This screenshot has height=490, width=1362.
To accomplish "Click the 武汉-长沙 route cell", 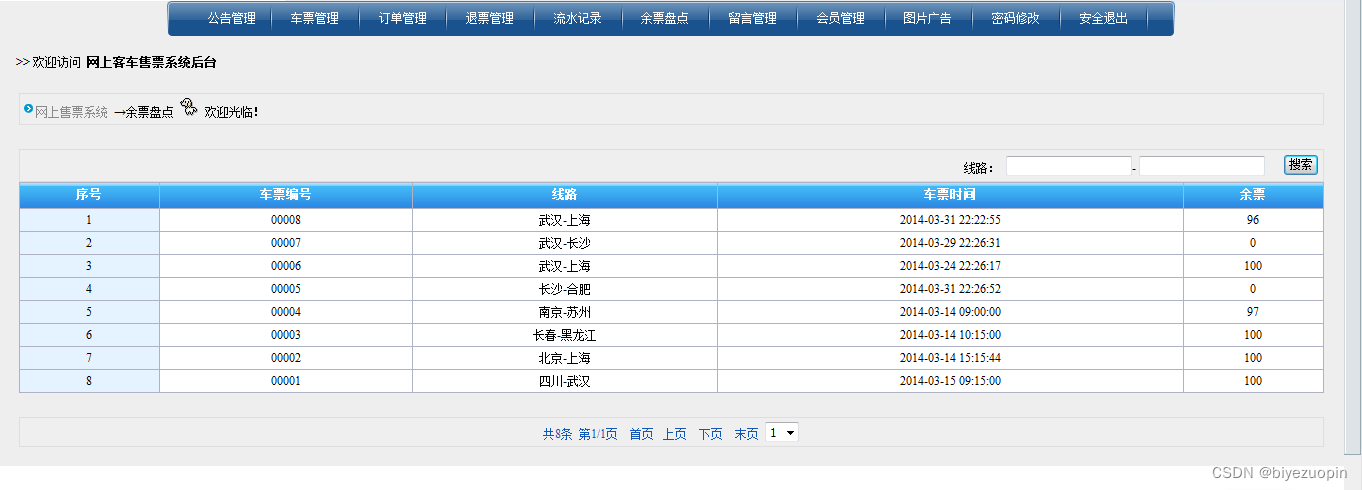I will pyautogui.click(x=565, y=243).
